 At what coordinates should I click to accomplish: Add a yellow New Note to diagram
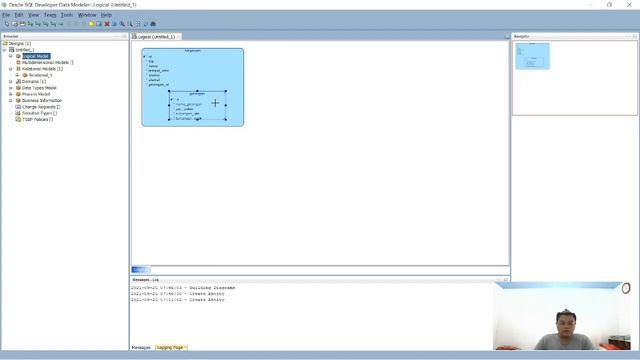(91, 24)
